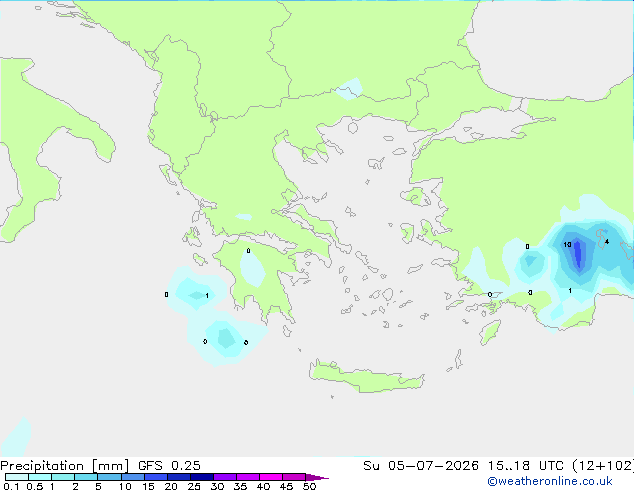Screen dimensions: 634x490
Task: Click the '4' value label over Turkey
Action: [x=607, y=242]
